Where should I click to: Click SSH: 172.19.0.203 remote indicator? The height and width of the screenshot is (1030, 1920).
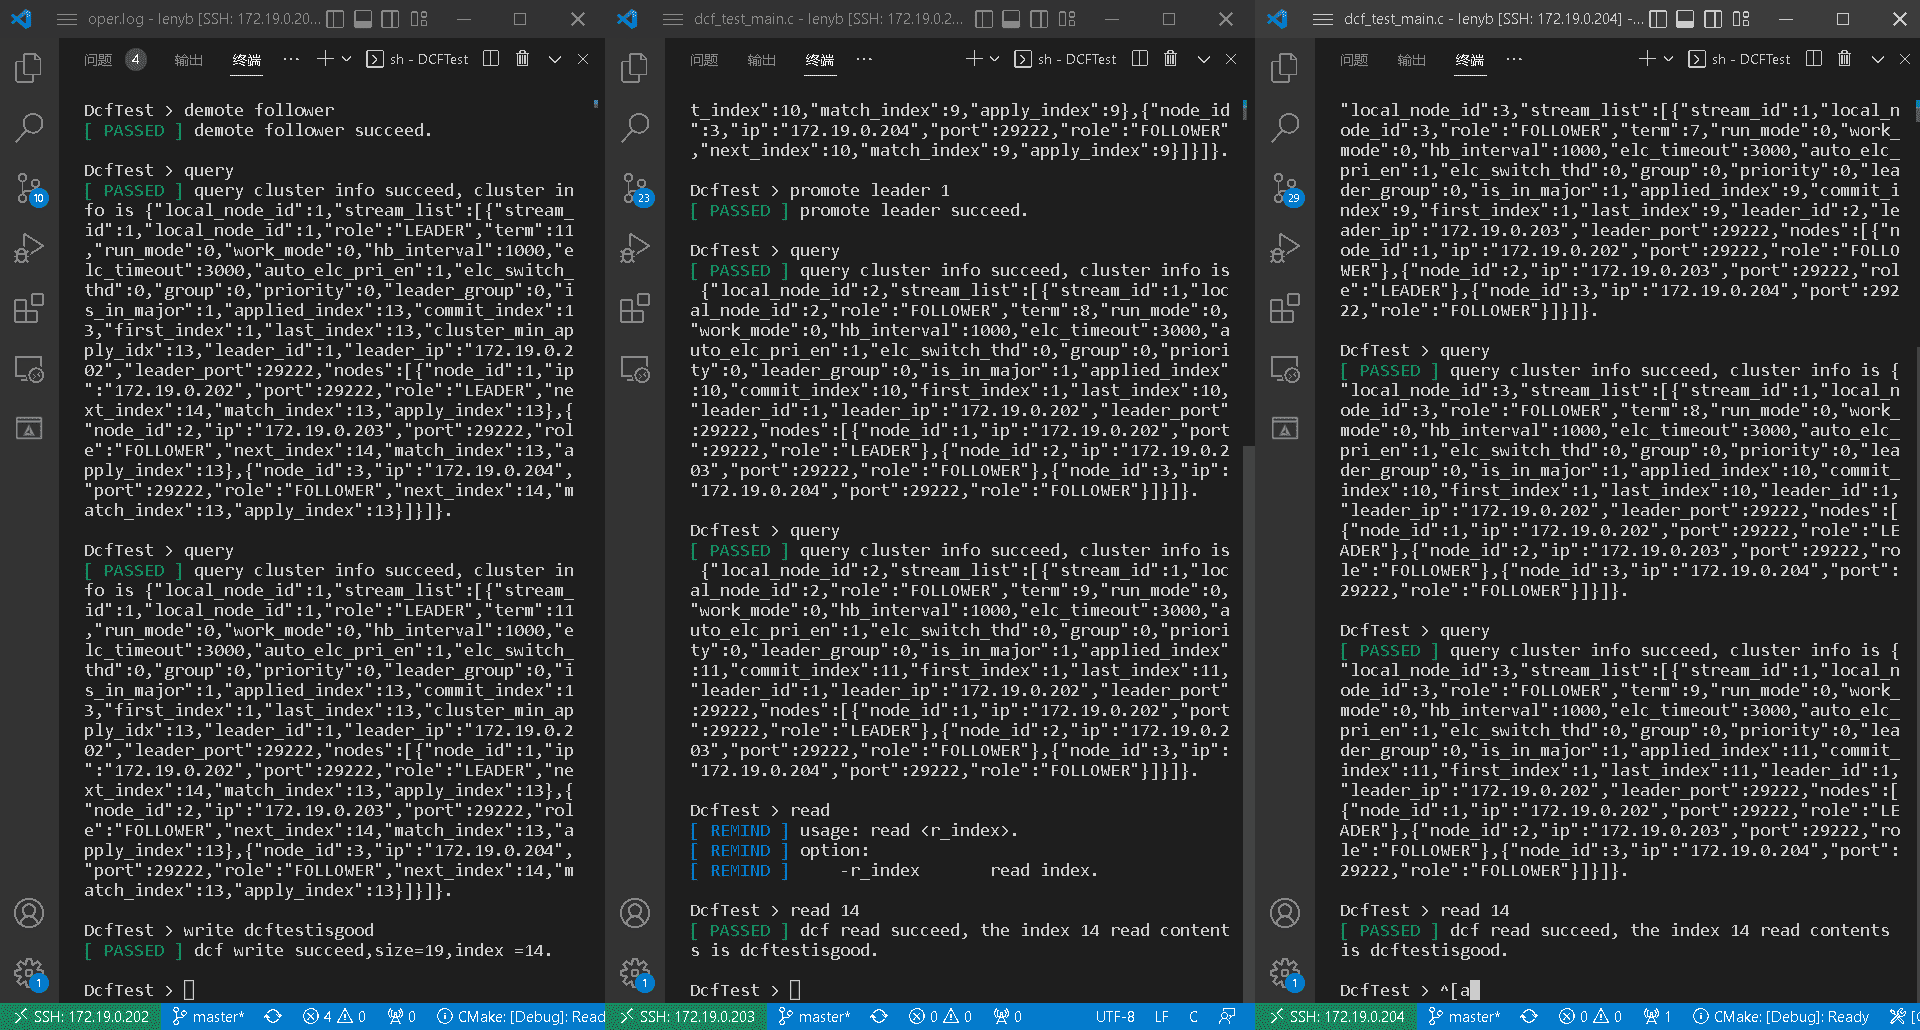pos(687,1016)
